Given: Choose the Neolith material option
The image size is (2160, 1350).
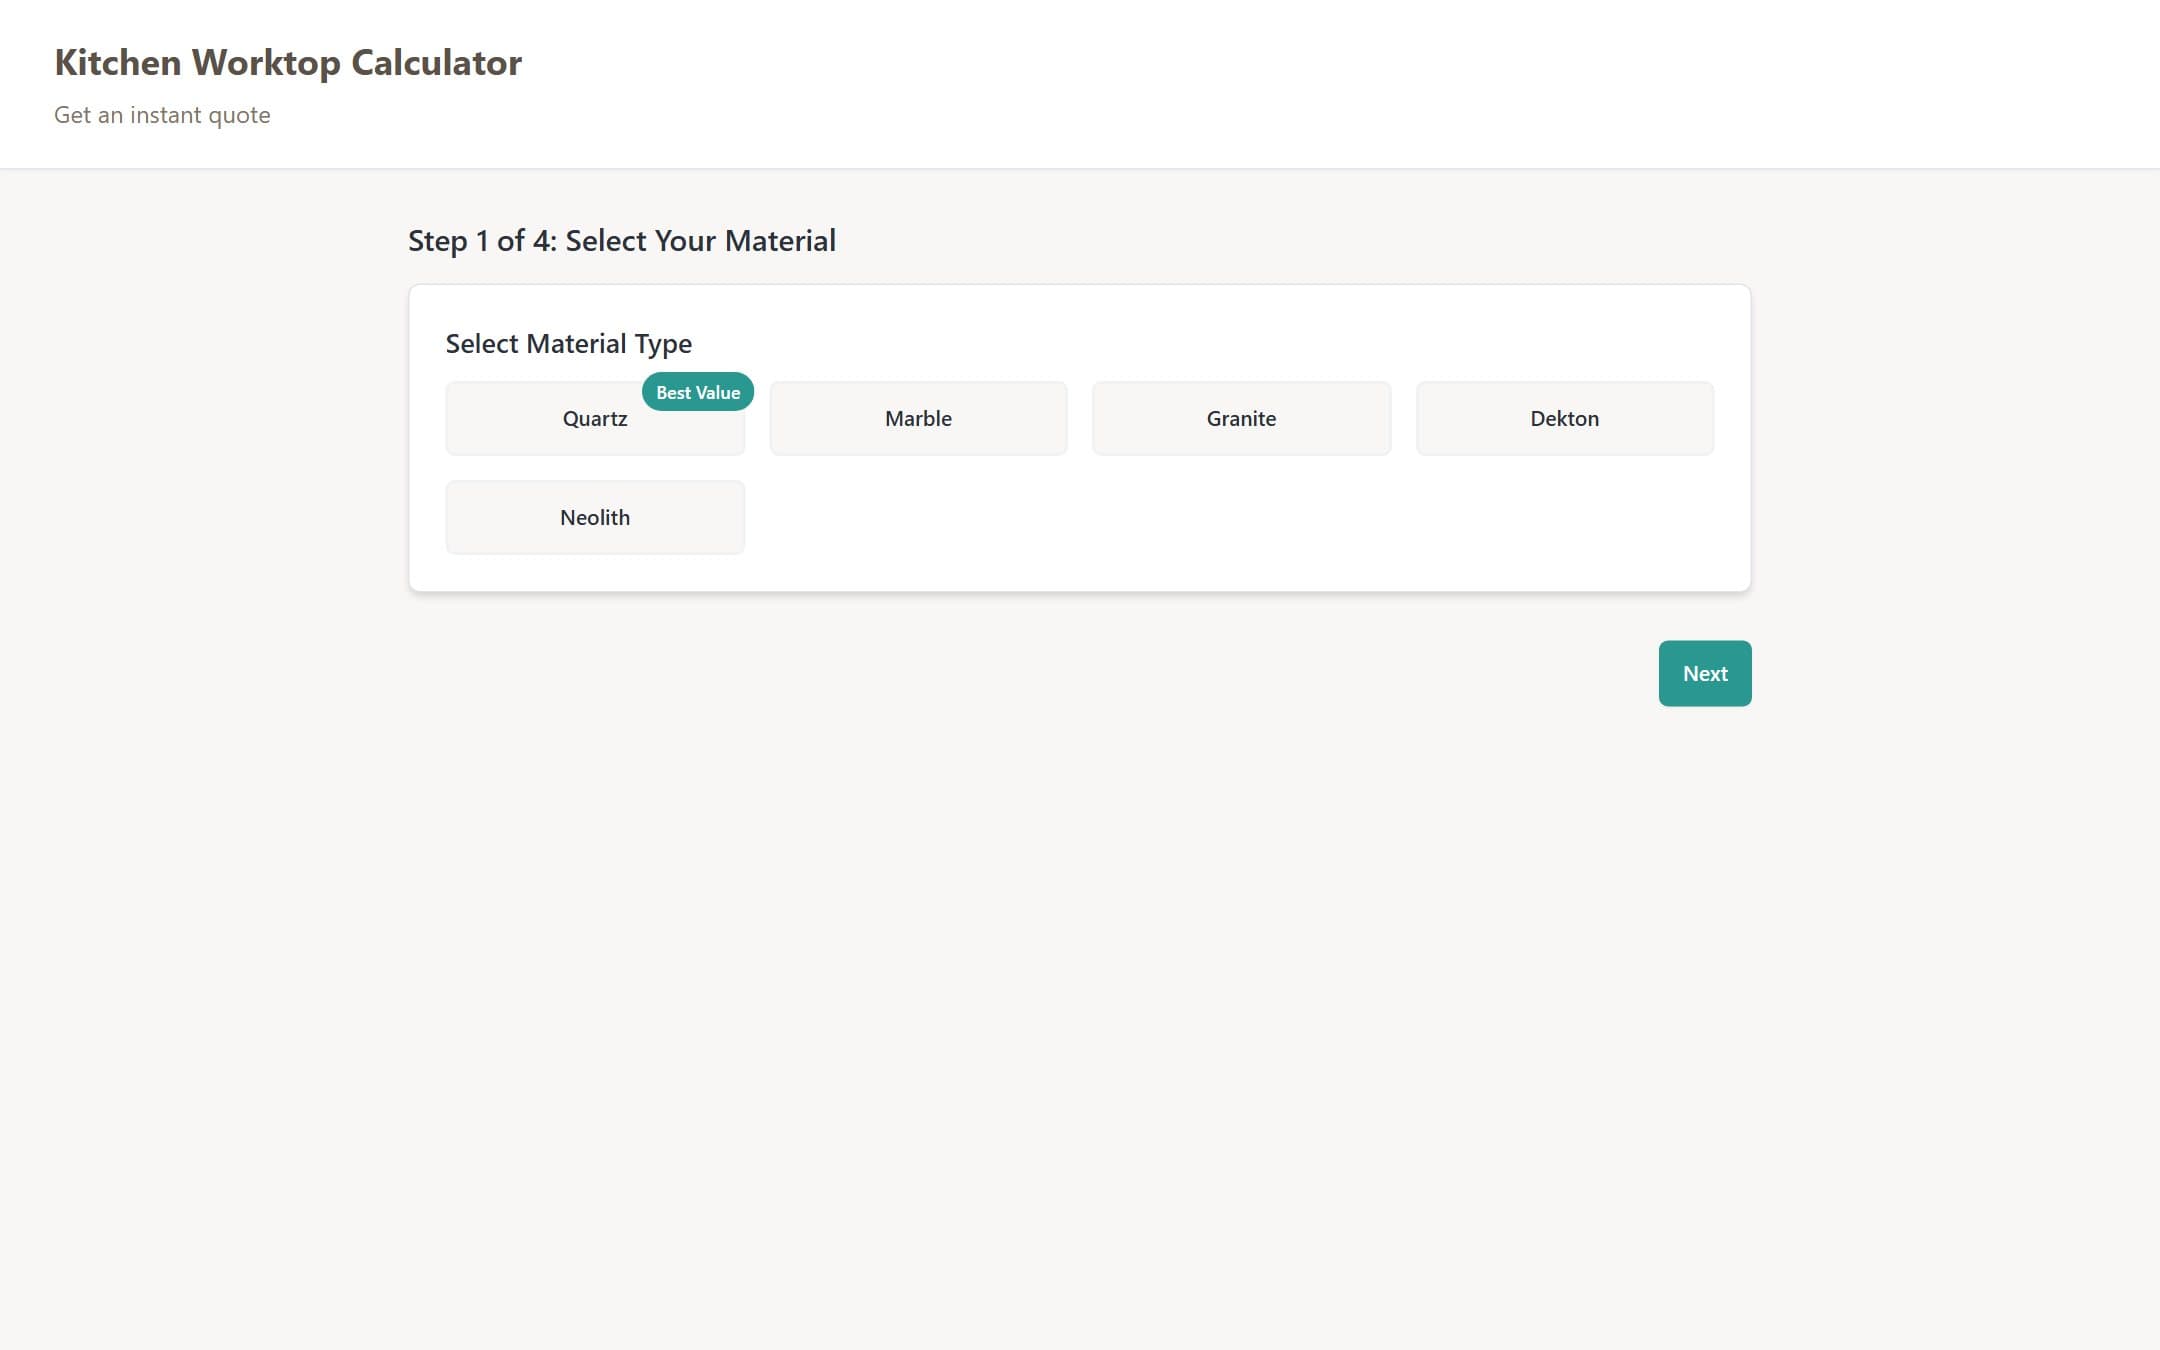Looking at the screenshot, I should pos(595,518).
